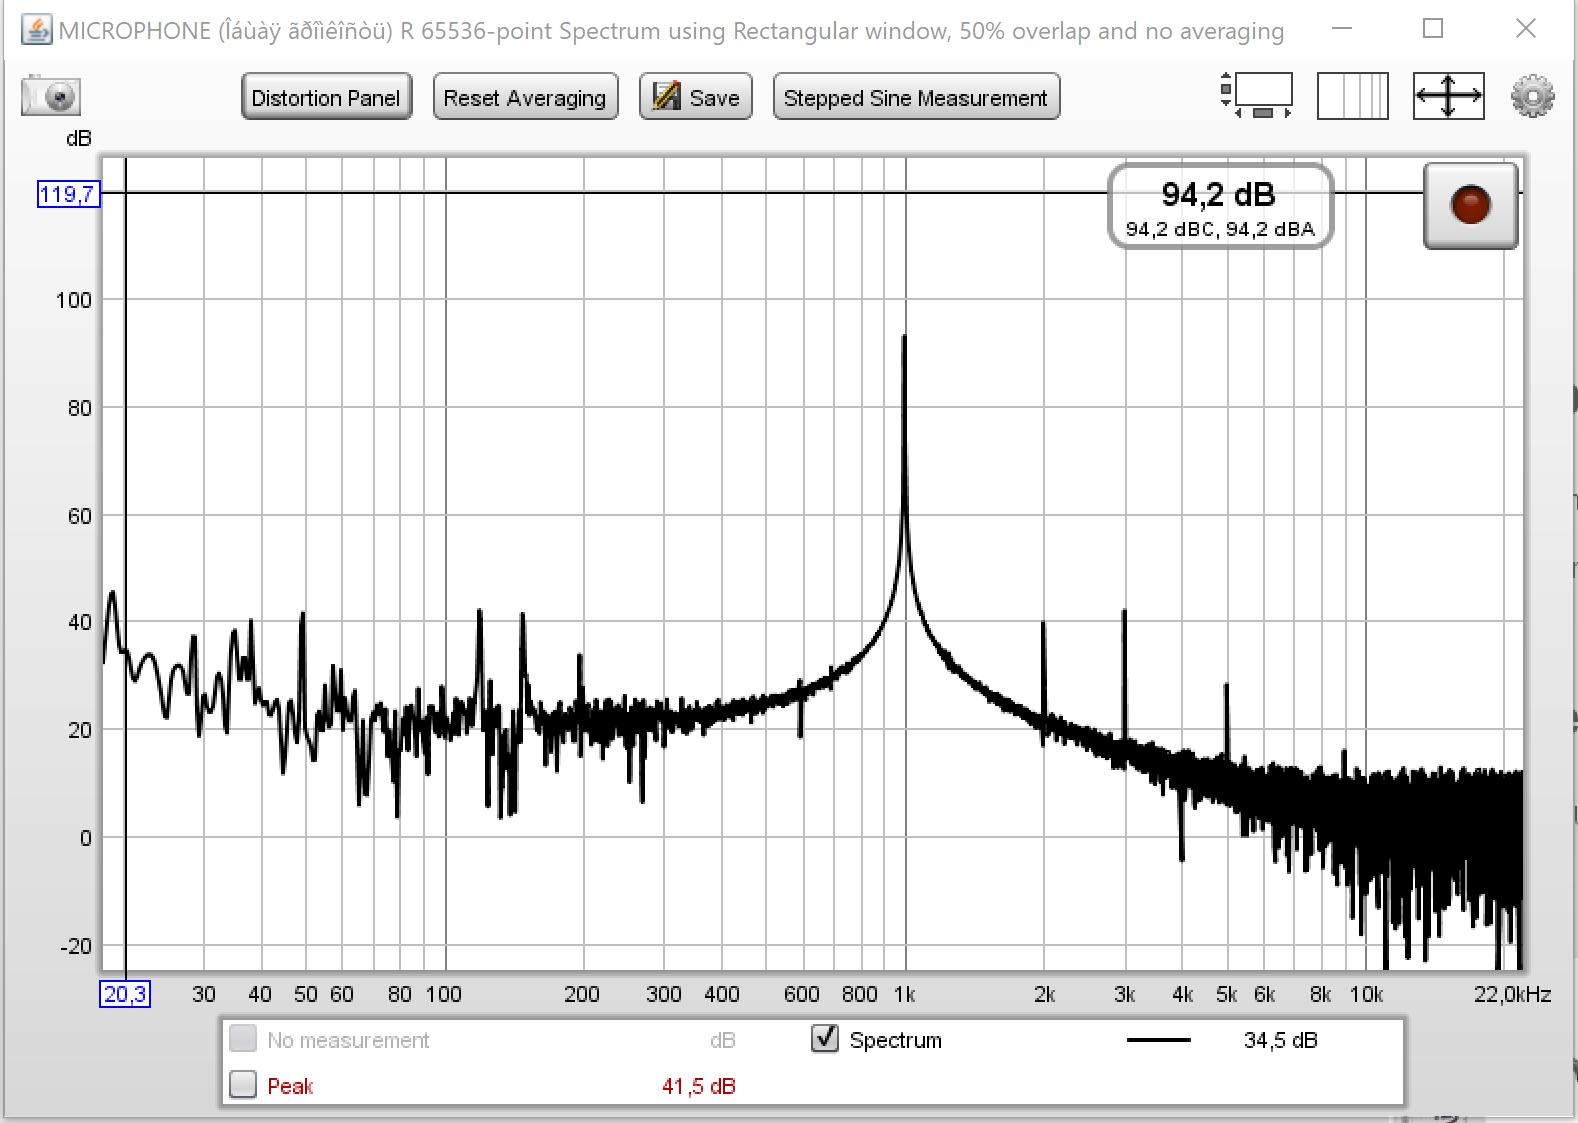Click the 22,0kHz axis end label

click(x=1512, y=994)
